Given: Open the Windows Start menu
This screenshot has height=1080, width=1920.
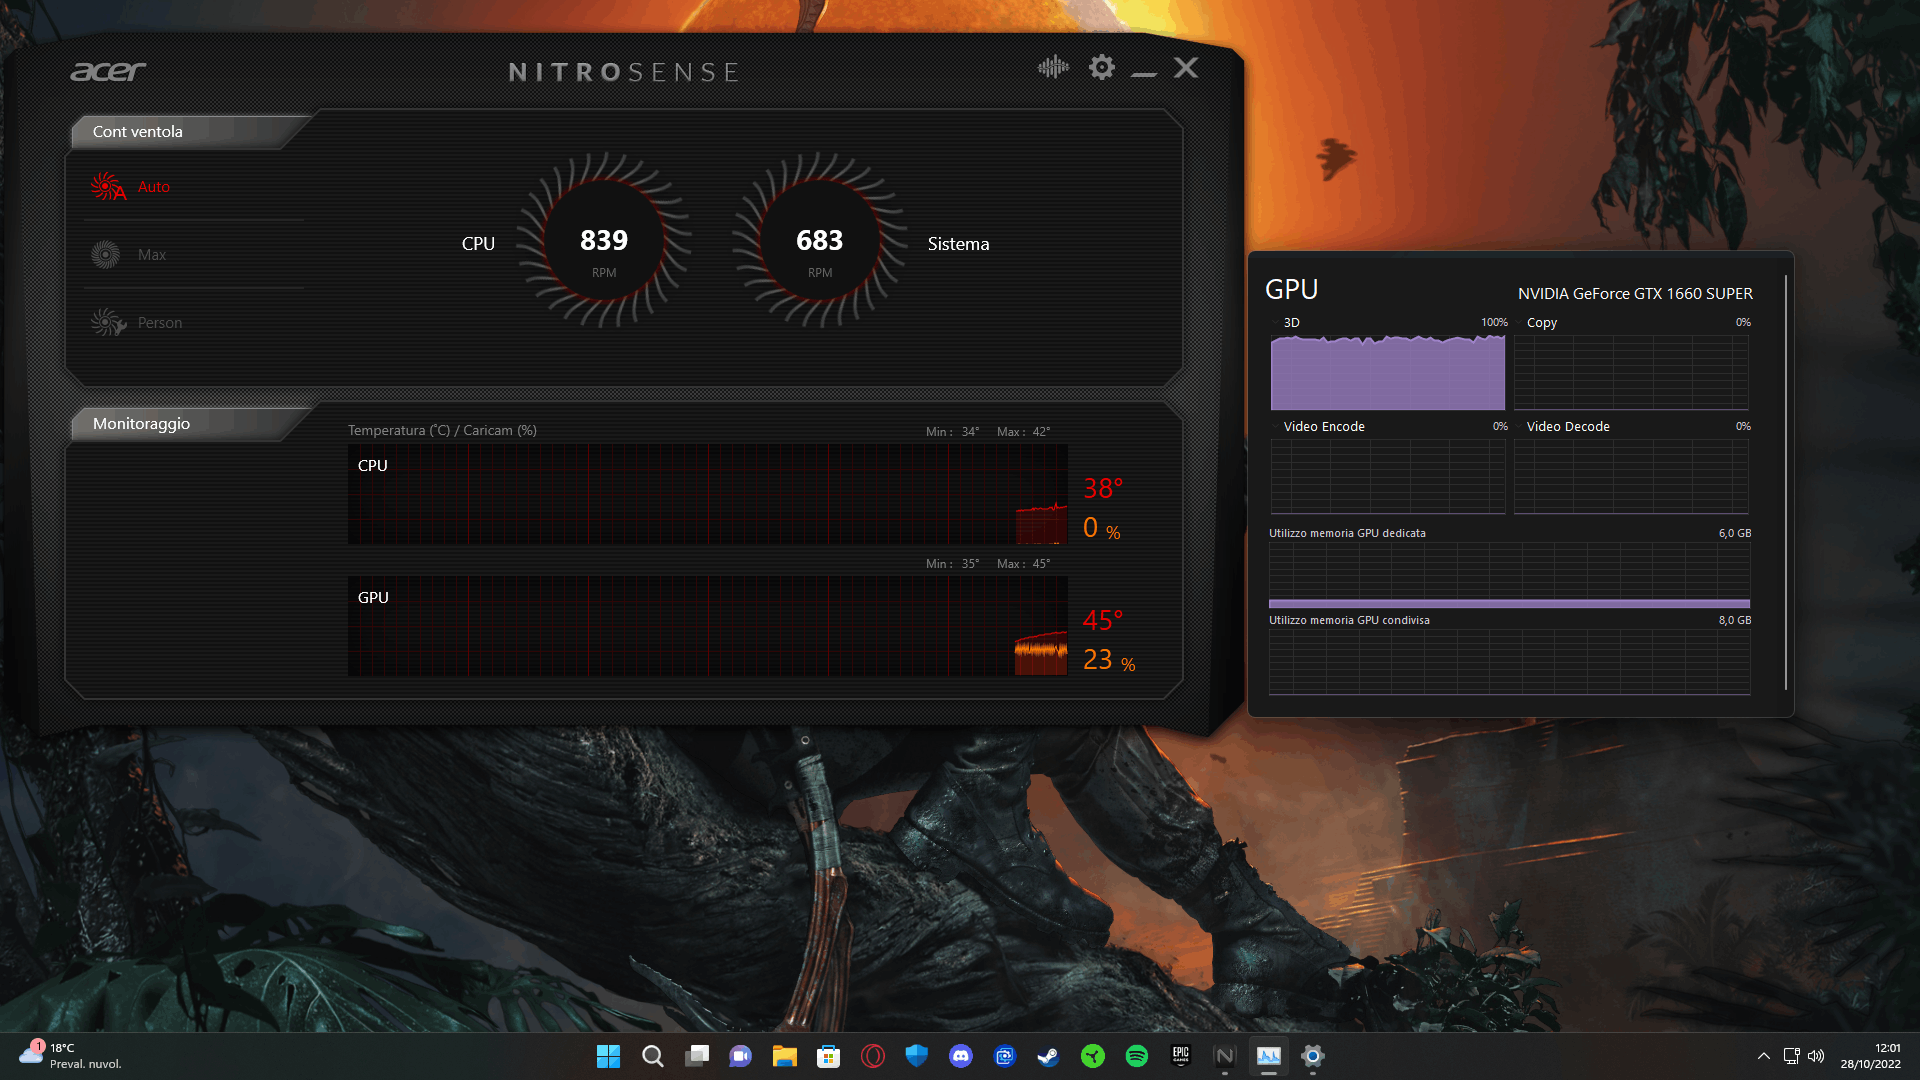Looking at the screenshot, I should coord(608,1056).
